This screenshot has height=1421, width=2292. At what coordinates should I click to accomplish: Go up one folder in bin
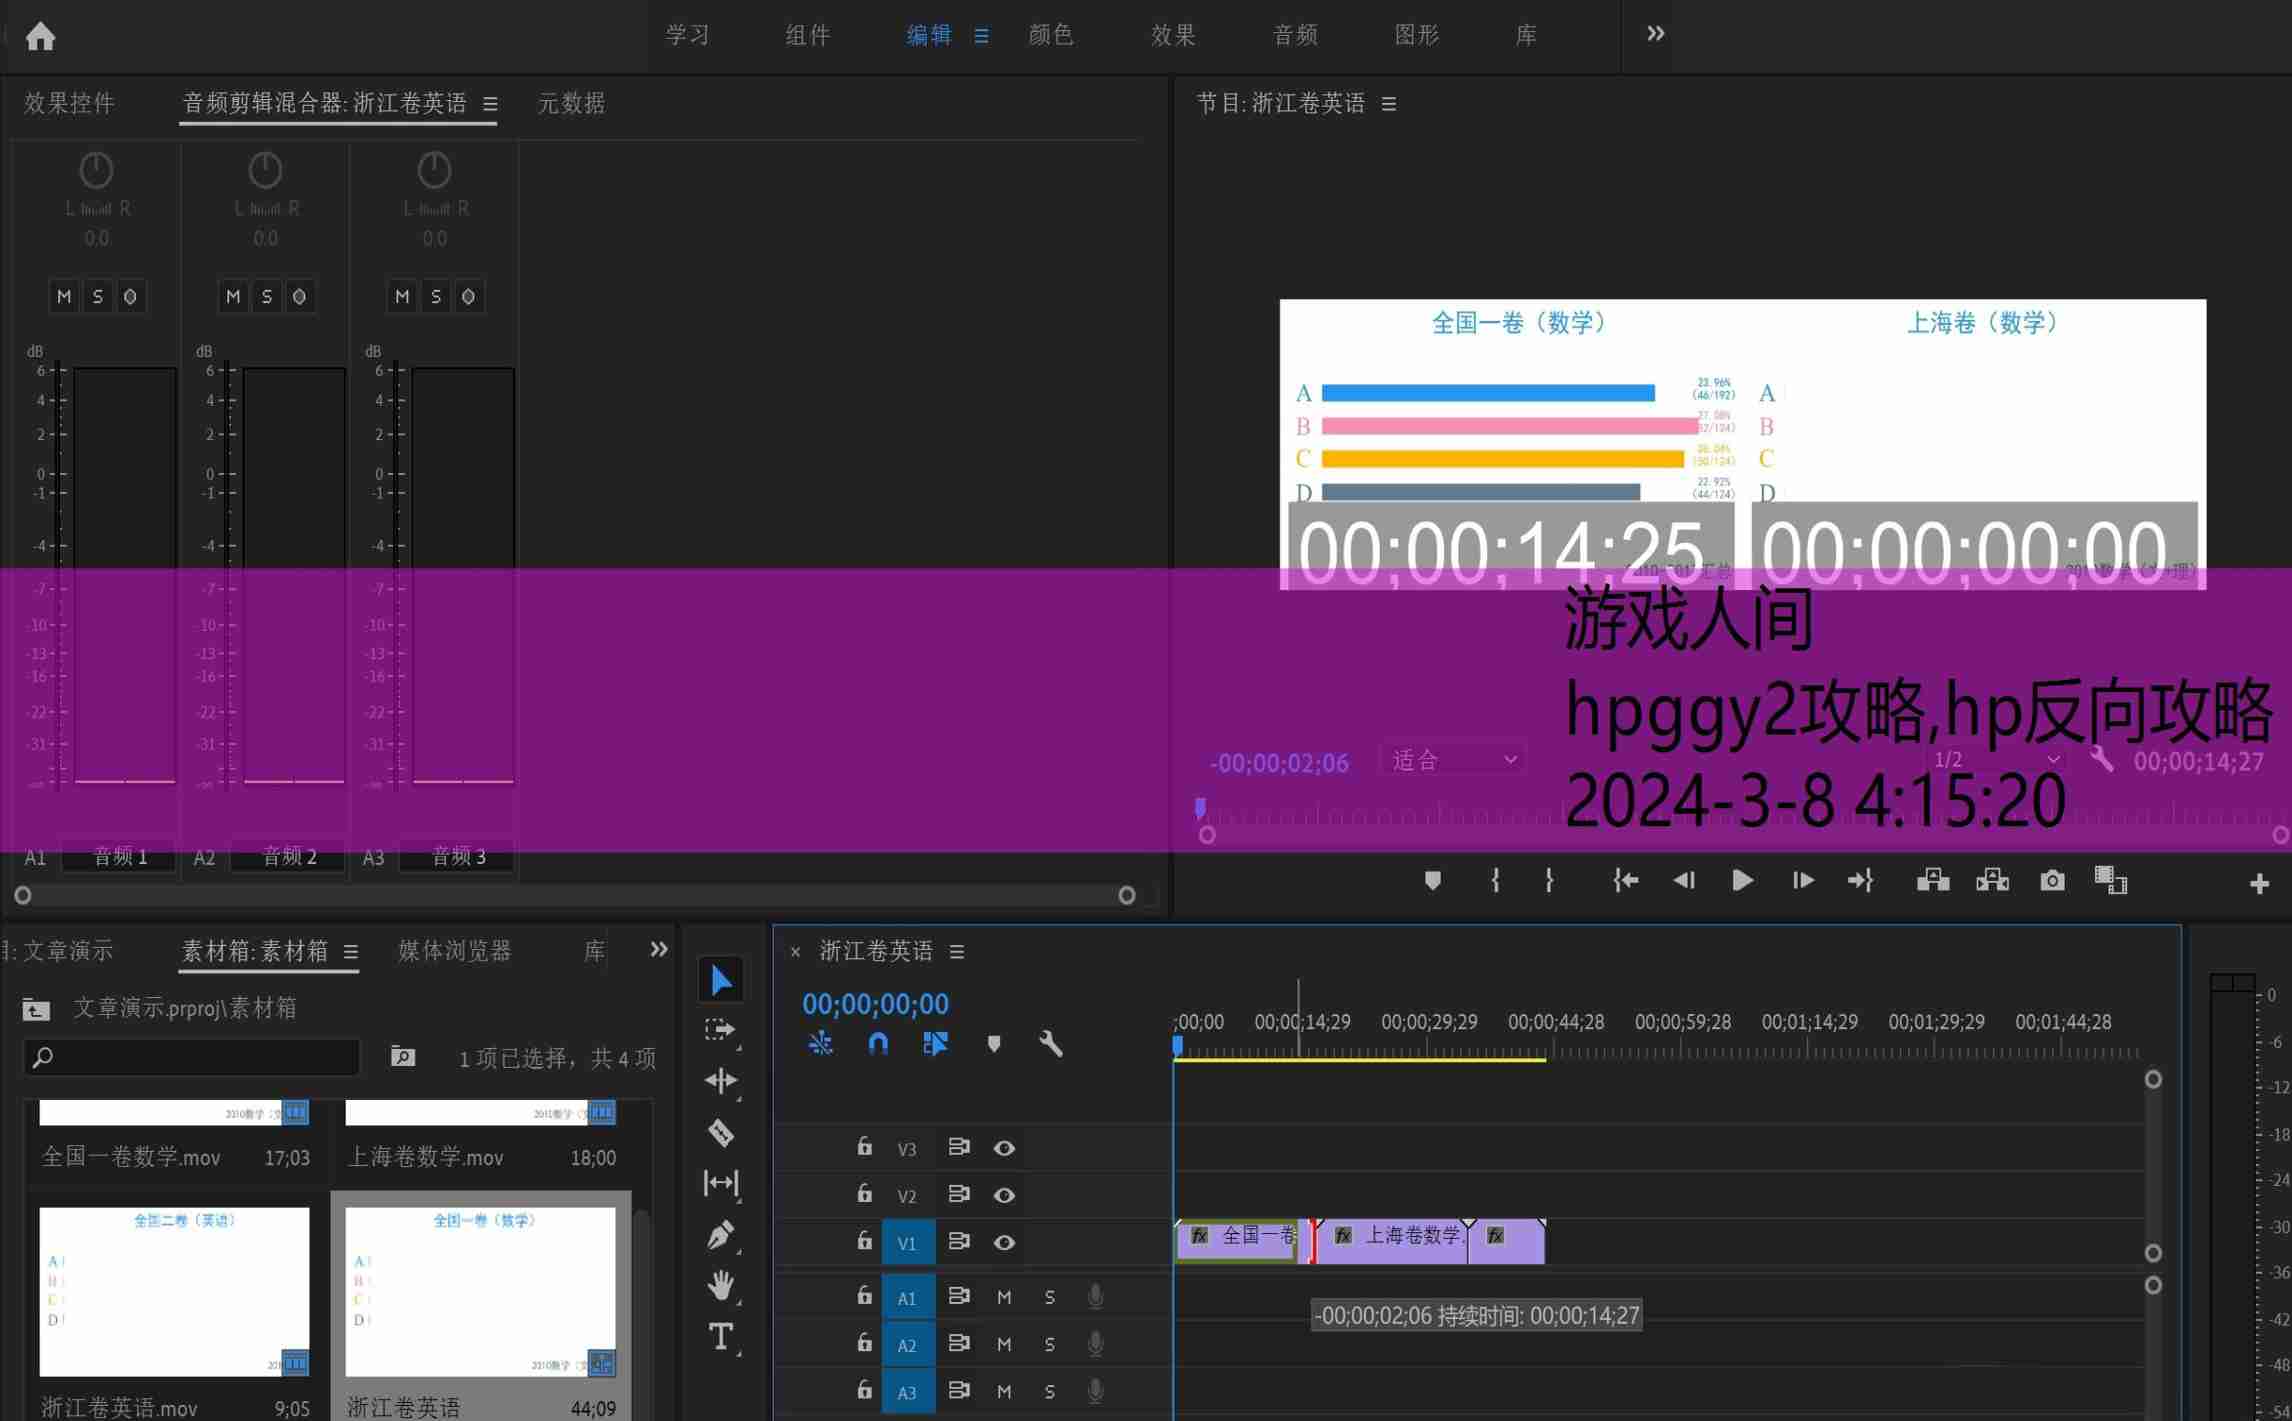36,1009
